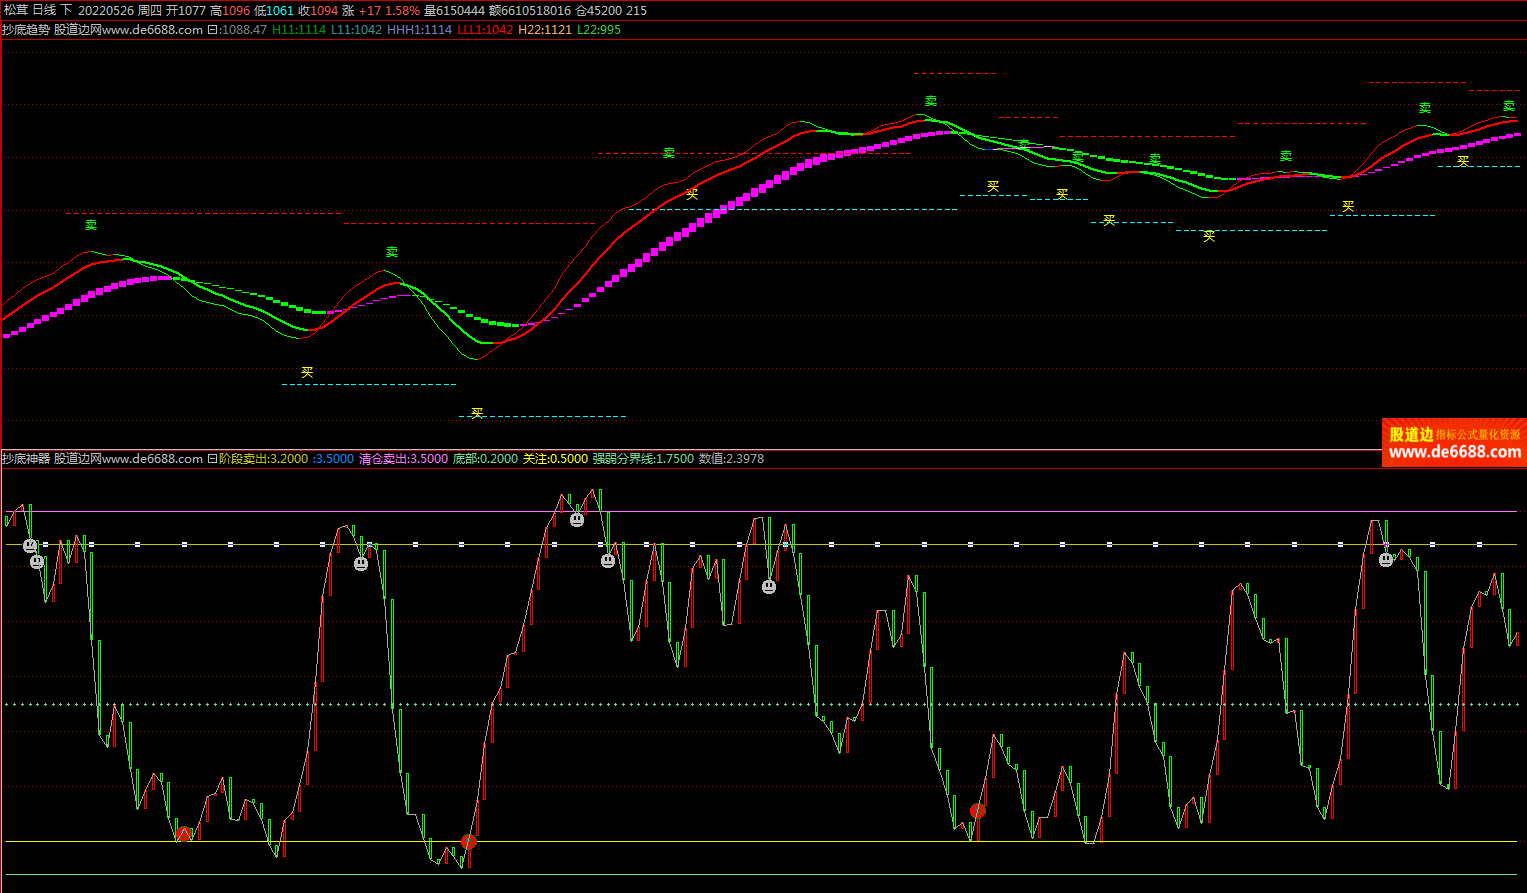Click the L22:995 indicator value
Viewport: 1527px width, 893px height.
pyautogui.click(x=599, y=30)
